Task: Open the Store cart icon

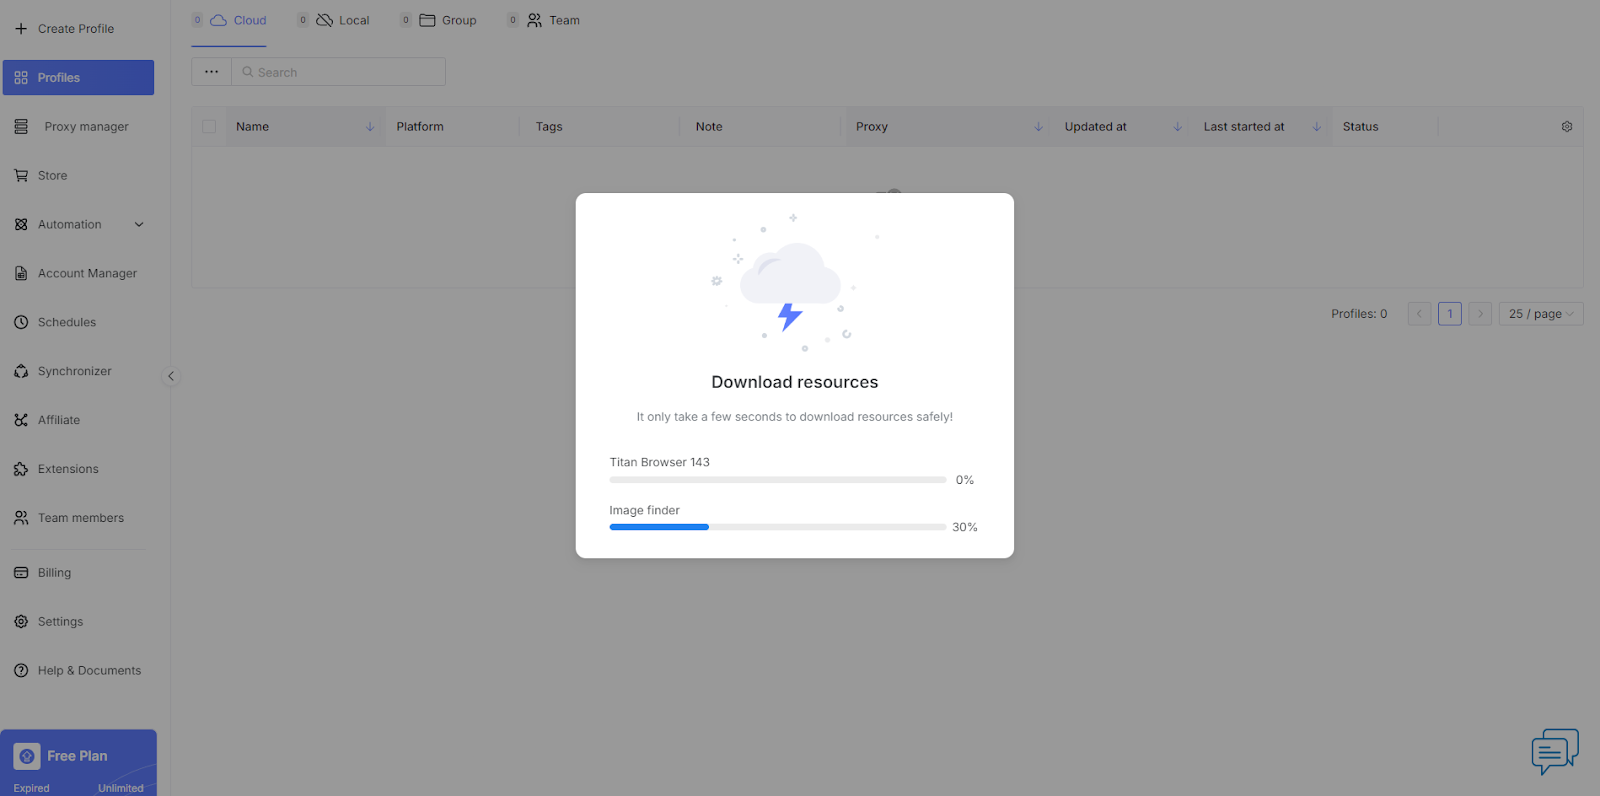Action: click(21, 176)
